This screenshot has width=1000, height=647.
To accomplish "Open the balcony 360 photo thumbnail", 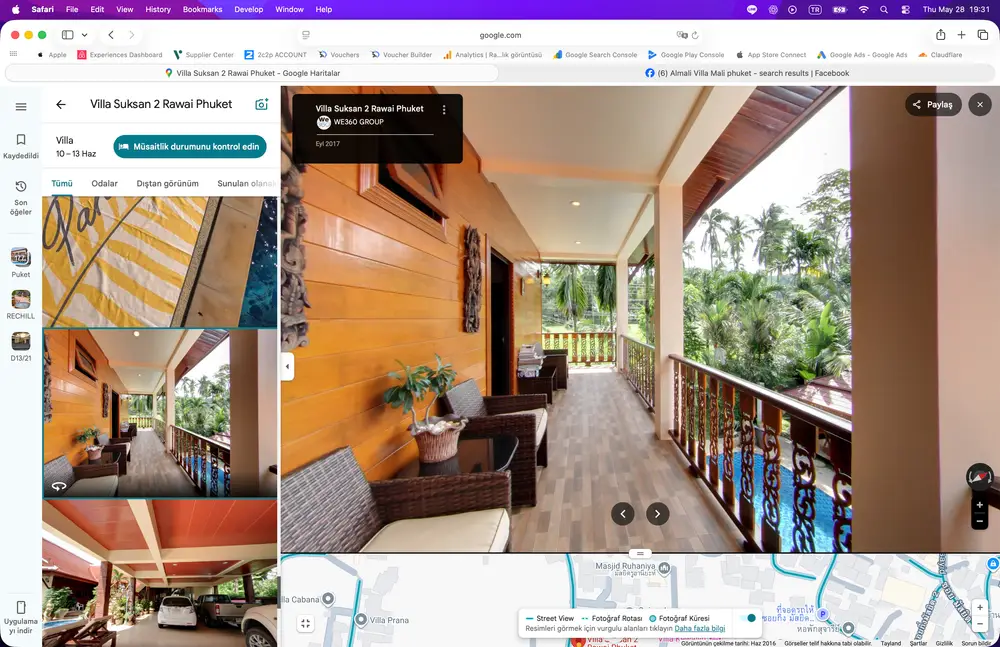I will point(159,413).
